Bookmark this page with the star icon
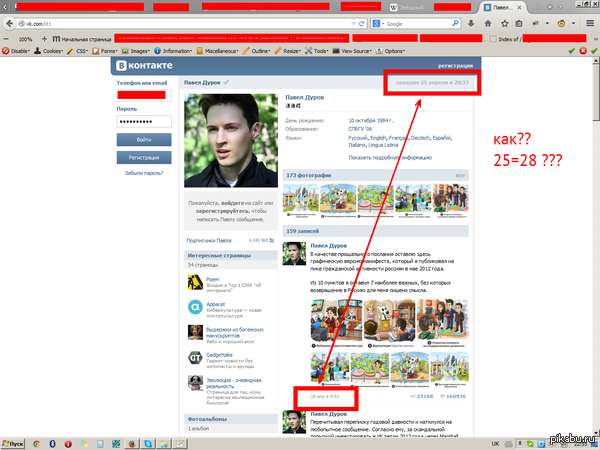 point(505,24)
